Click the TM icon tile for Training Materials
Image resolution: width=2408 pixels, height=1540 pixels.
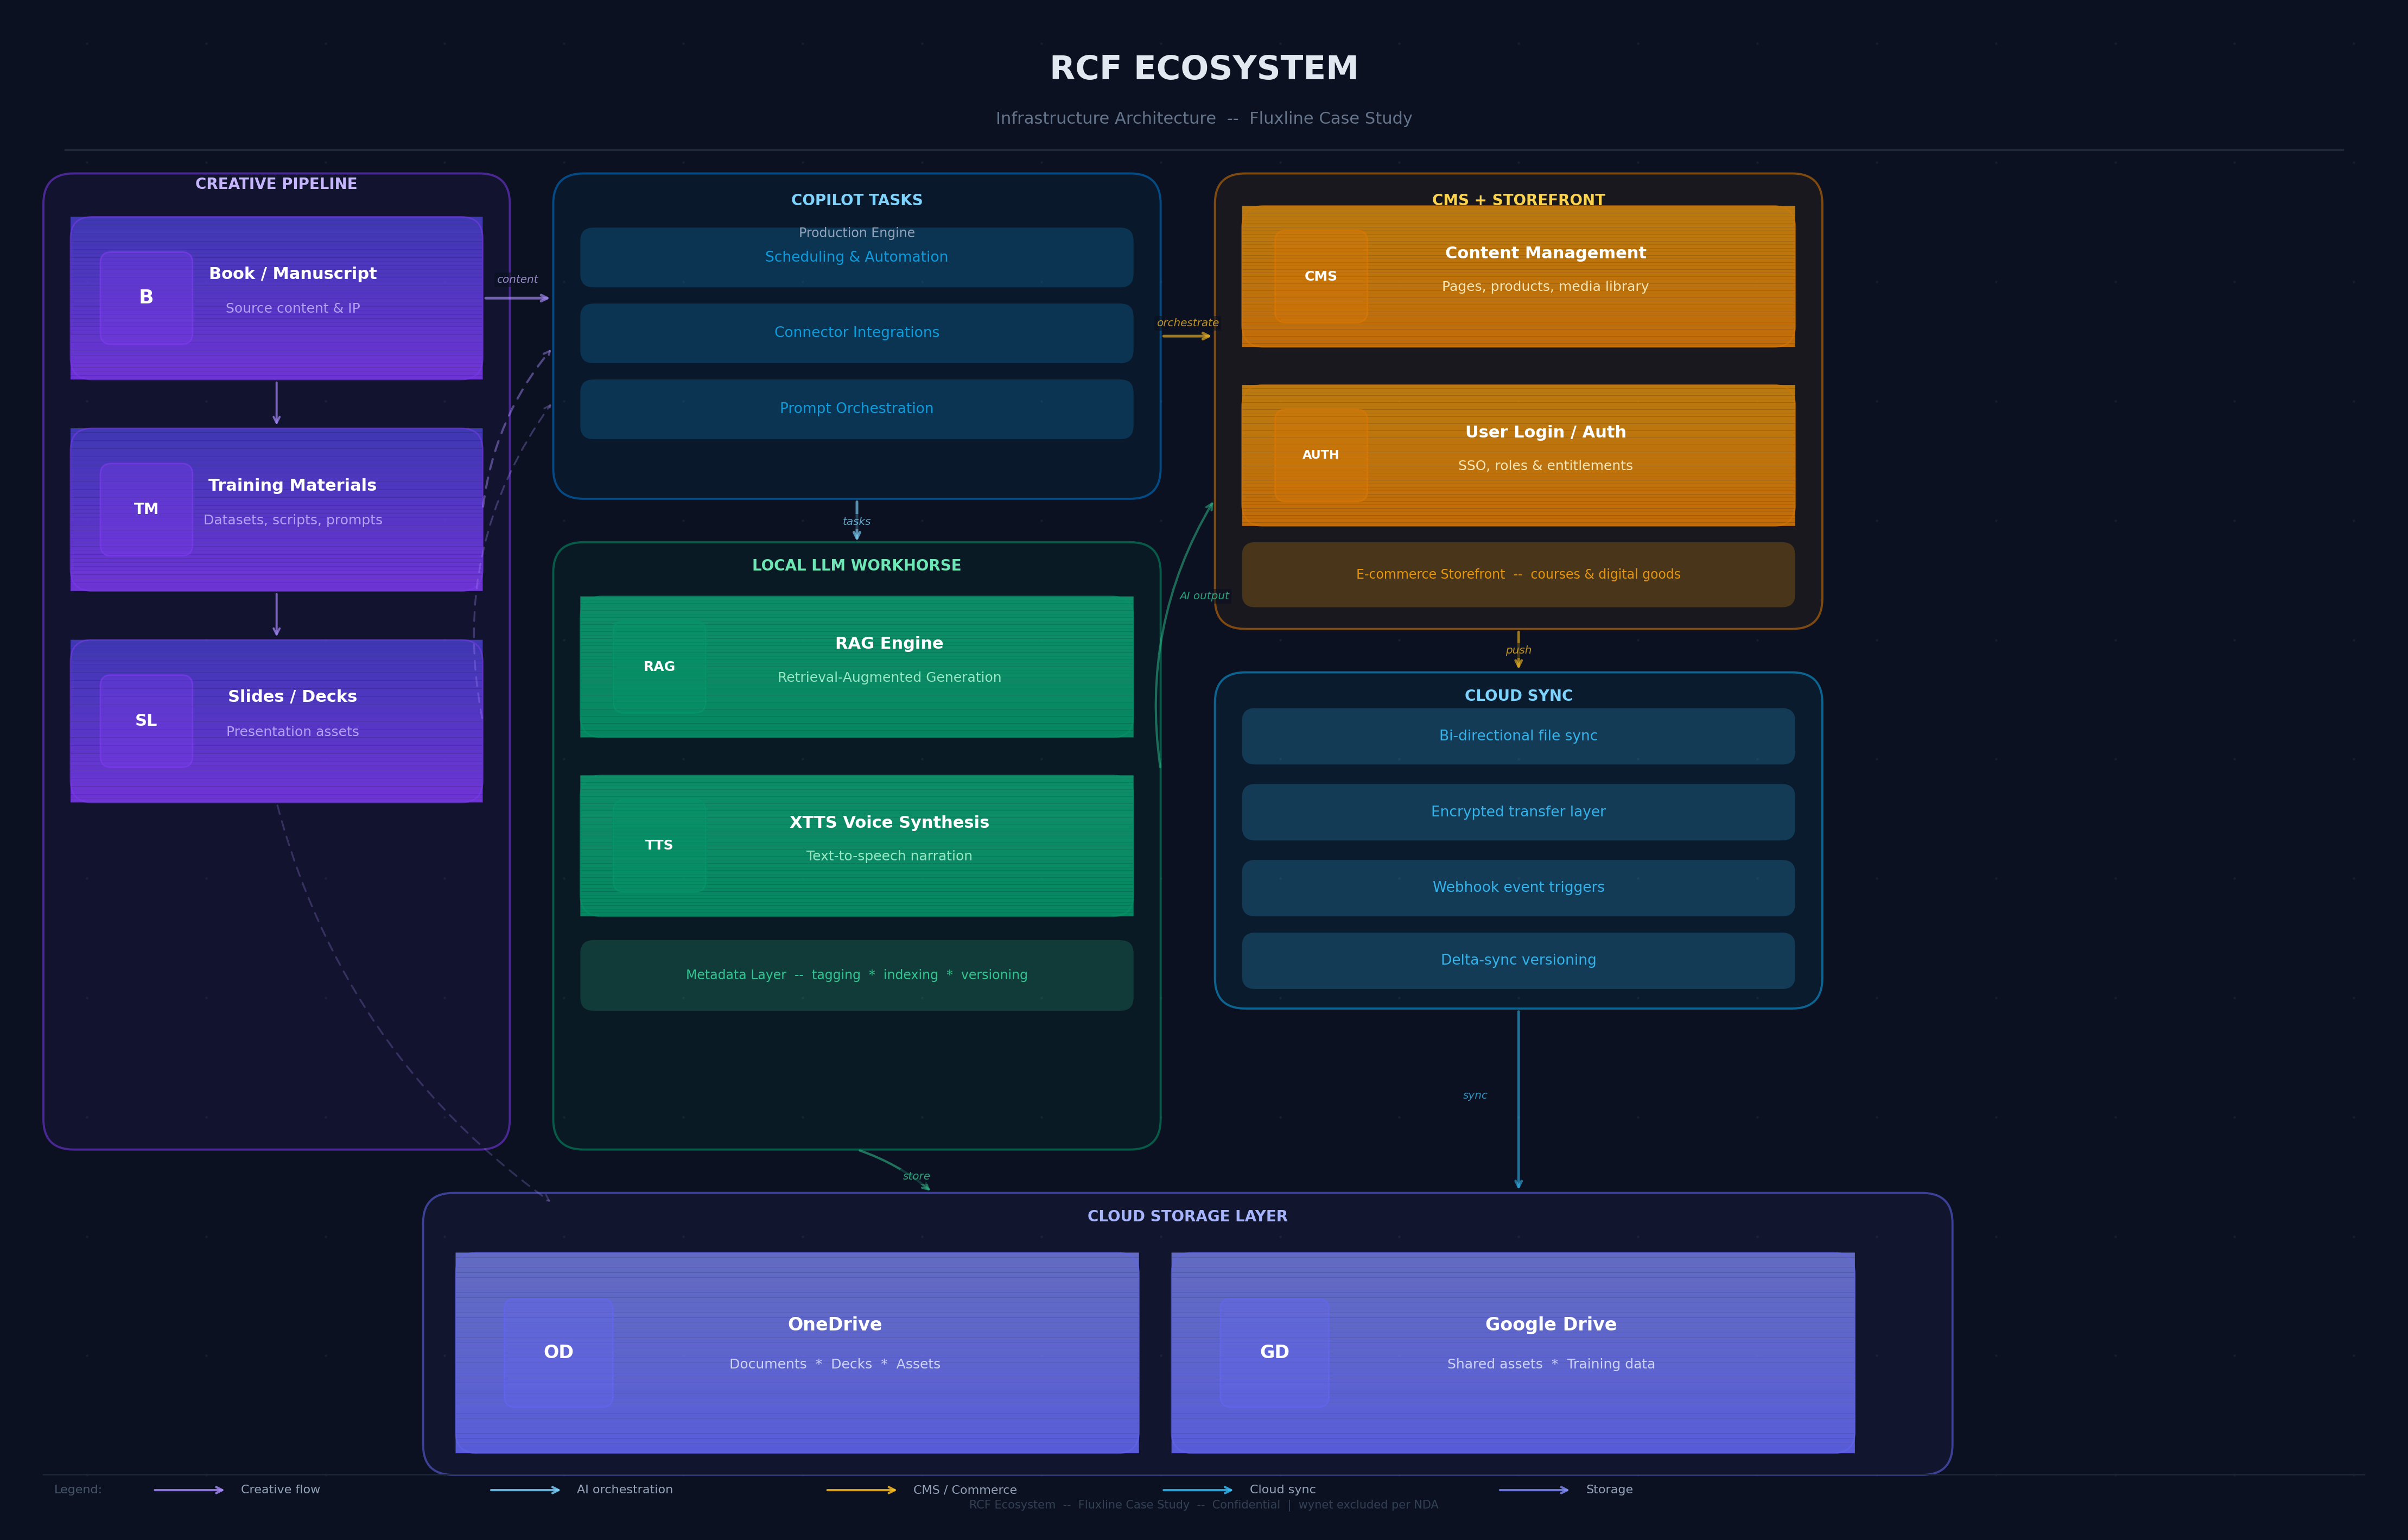[146, 509]
